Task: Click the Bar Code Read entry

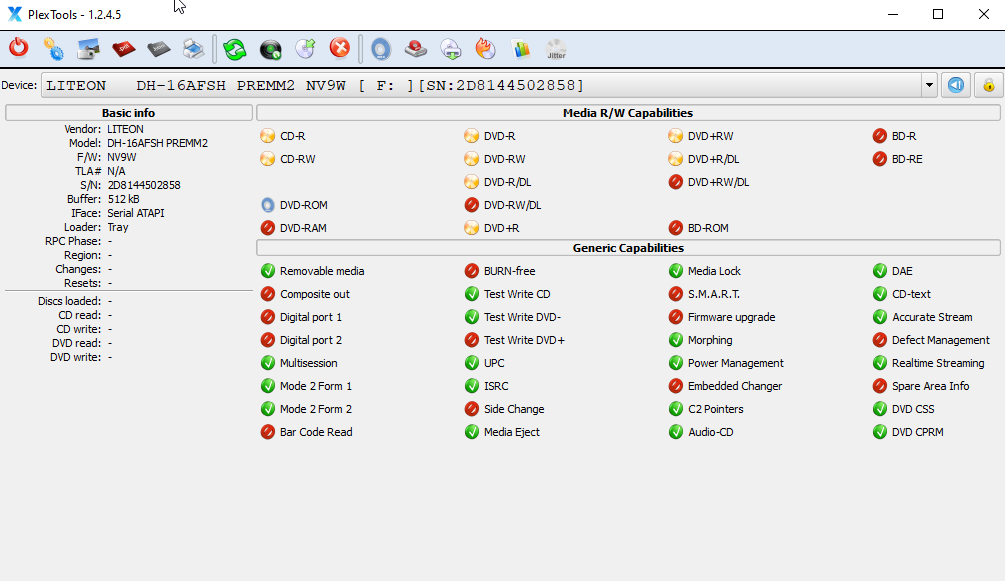Action: click(x=306, y=432)
